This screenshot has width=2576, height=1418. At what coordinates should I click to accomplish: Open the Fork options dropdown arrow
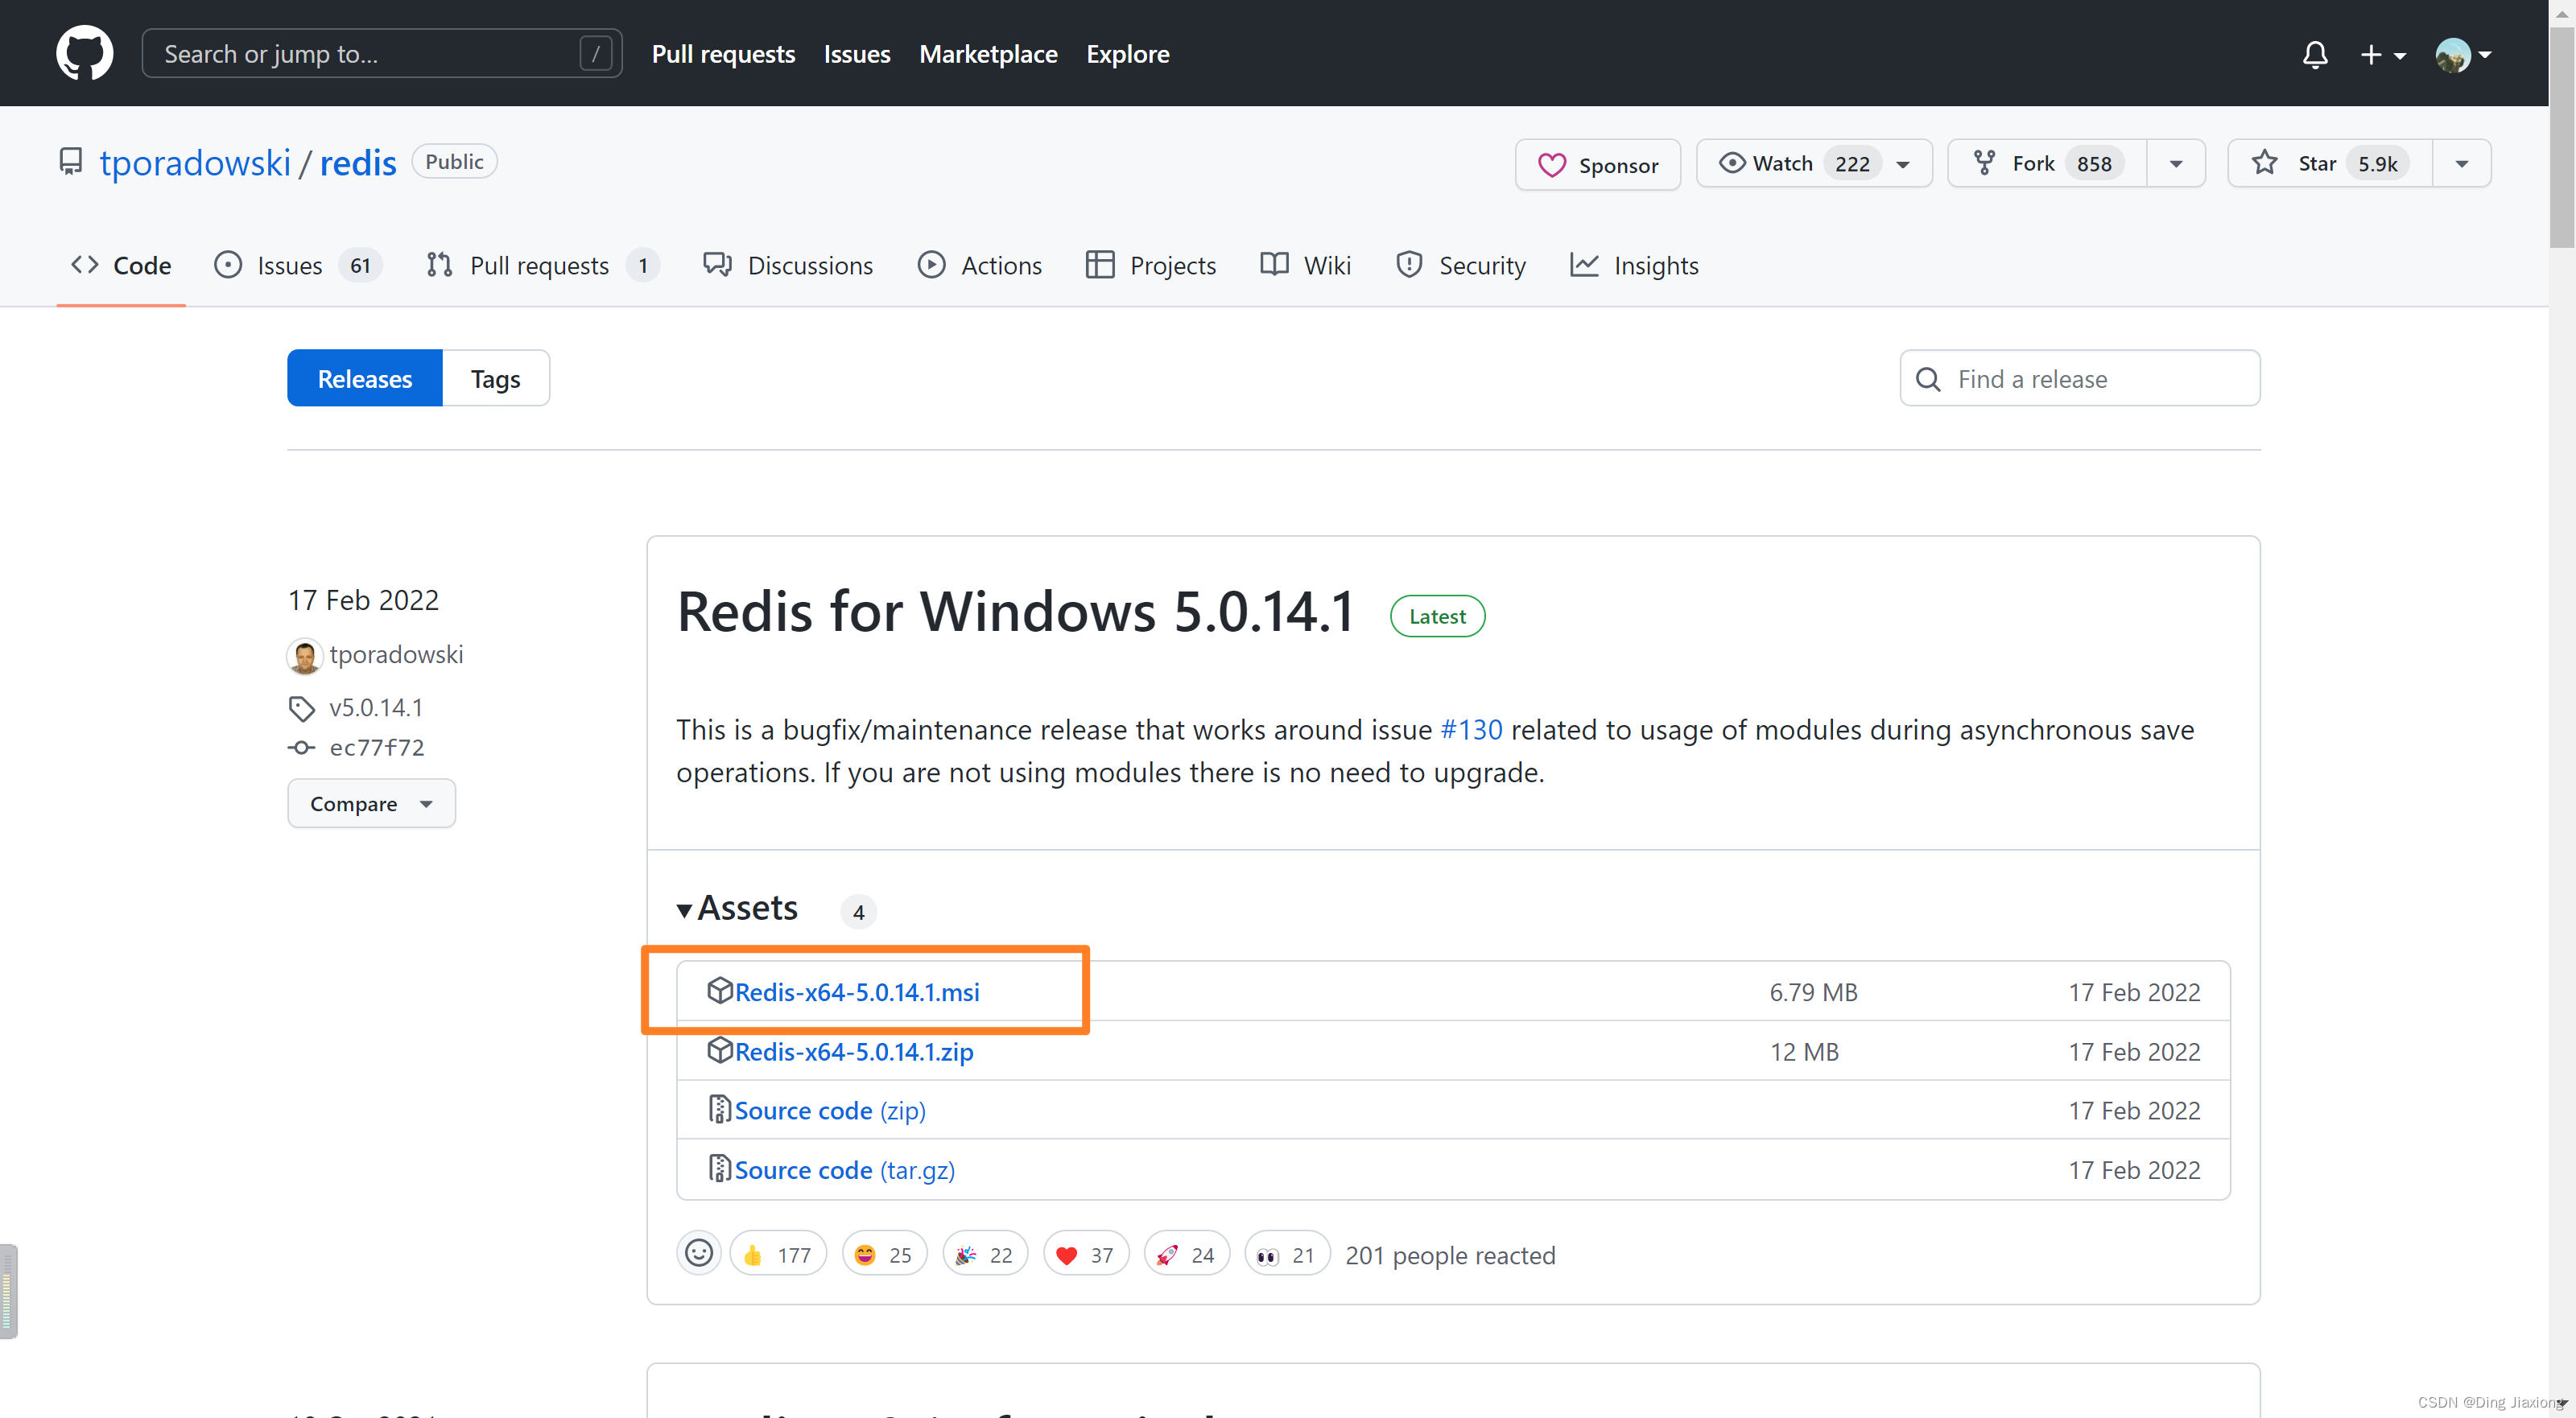2175,163
